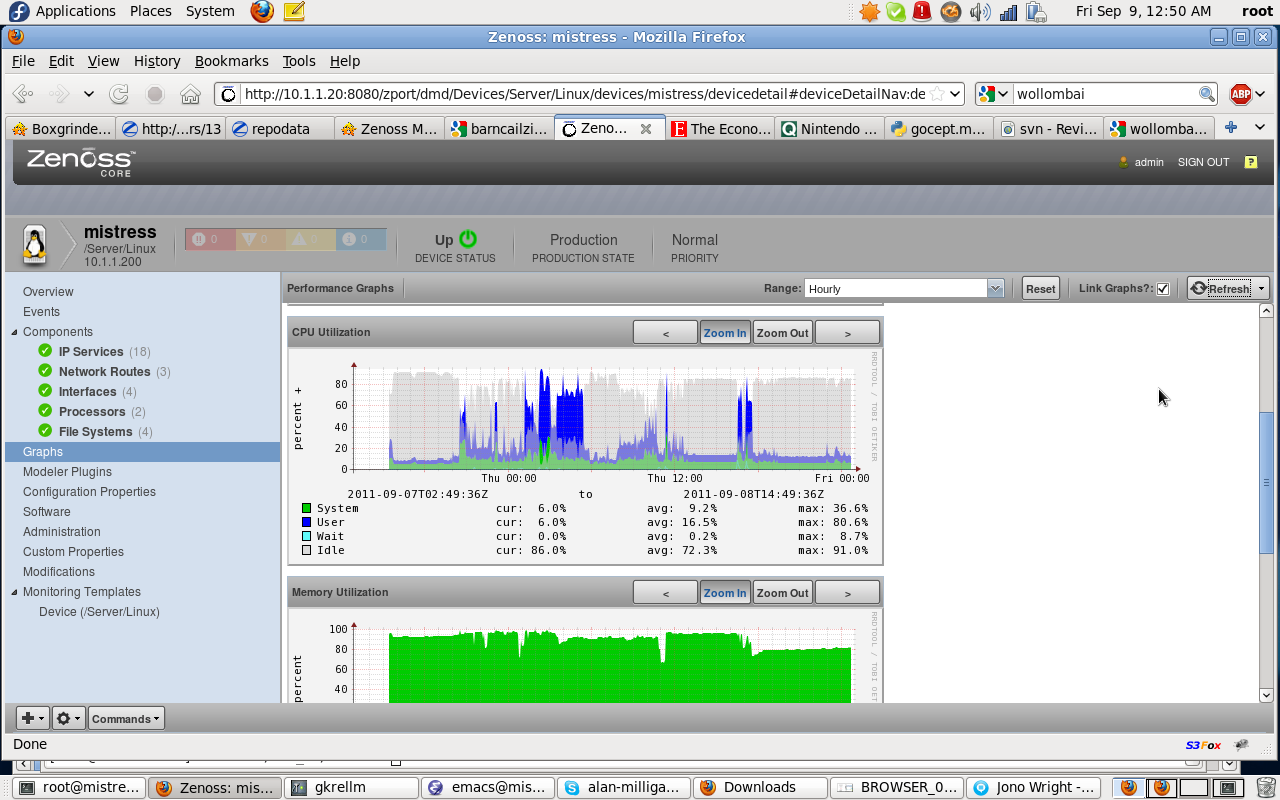This screenshot has width=1280, height=800.
Task: Expand the Commands dropdown menu
Action: [x=126, y=718]
